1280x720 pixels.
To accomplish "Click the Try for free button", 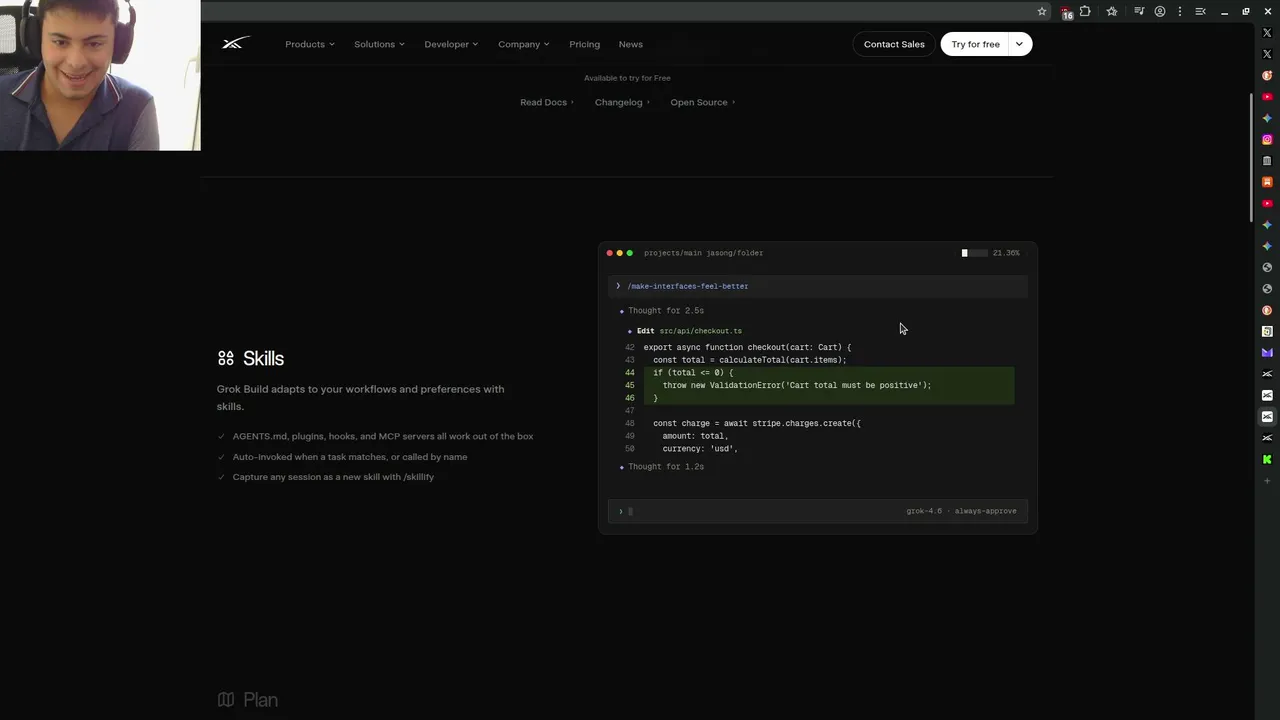I will click(975, 44).
